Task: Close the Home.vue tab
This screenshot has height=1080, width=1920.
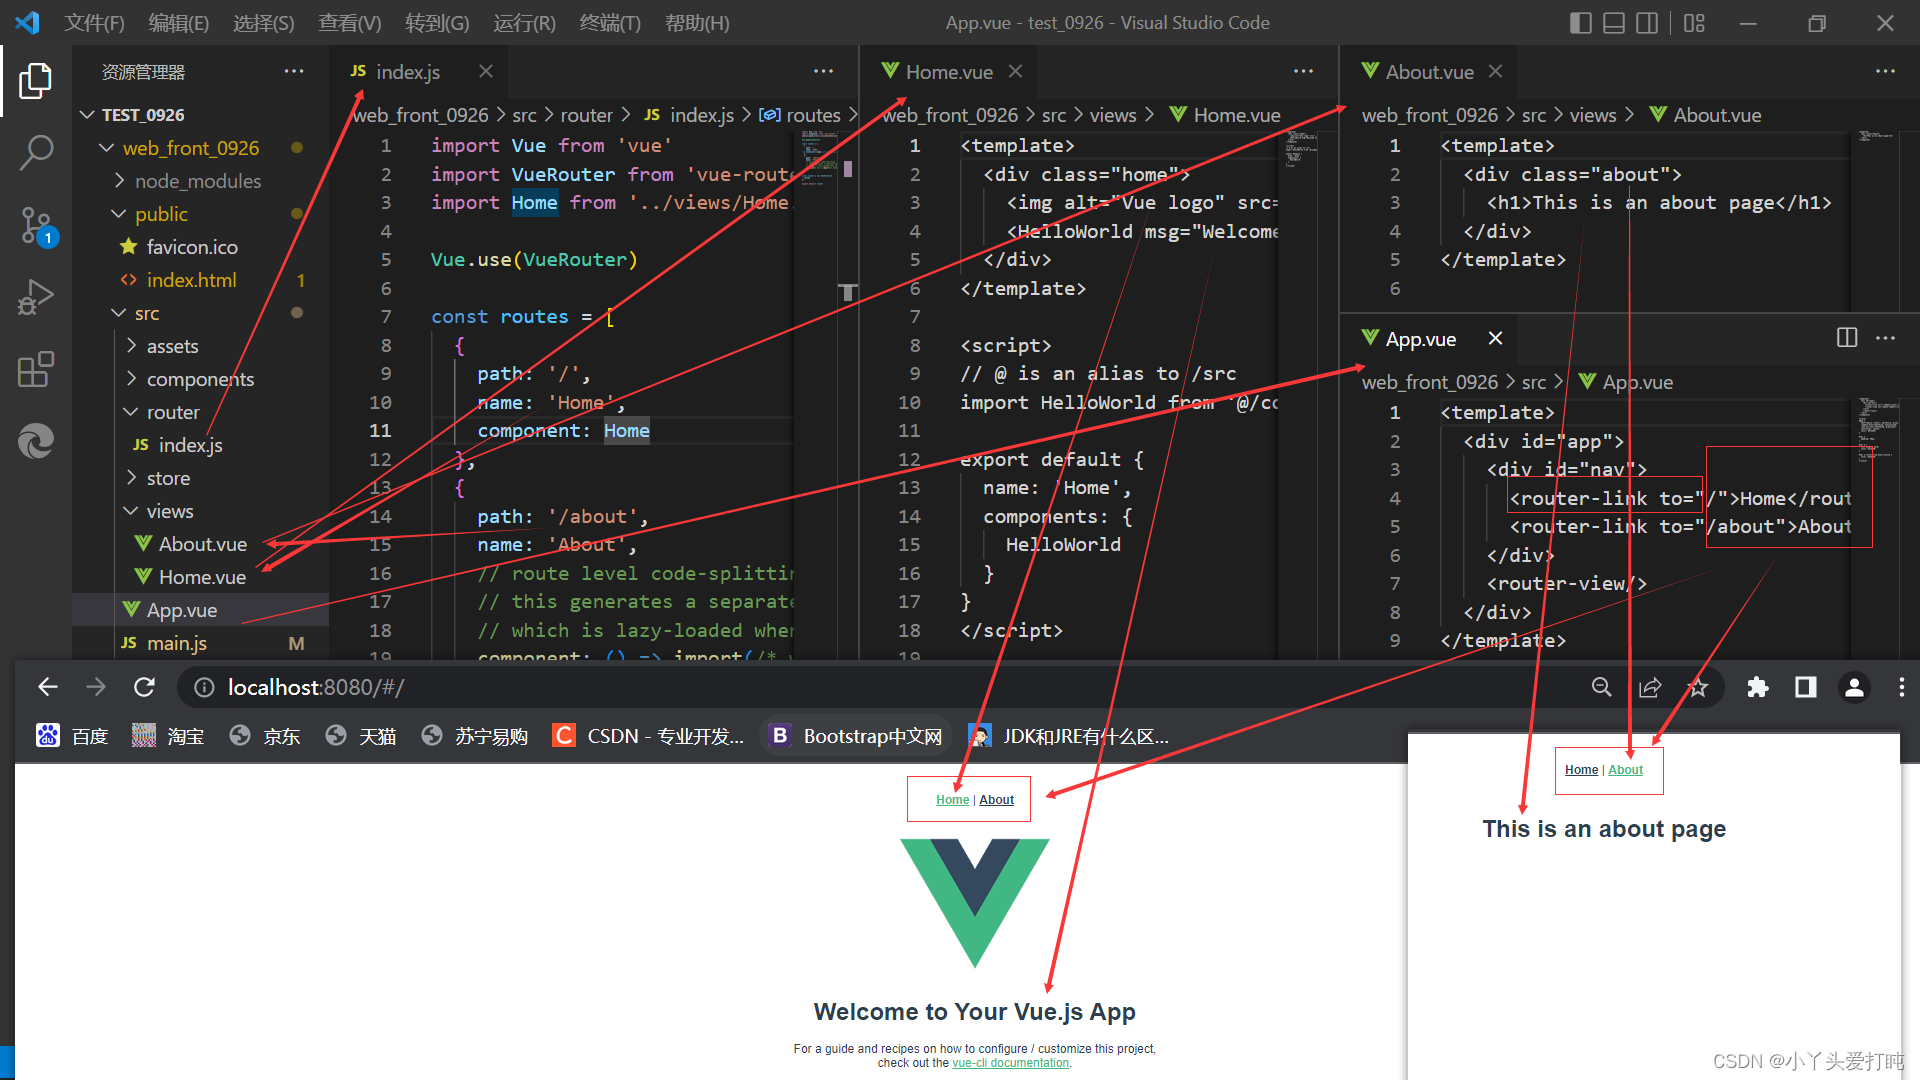Action: pos(1015,71)
